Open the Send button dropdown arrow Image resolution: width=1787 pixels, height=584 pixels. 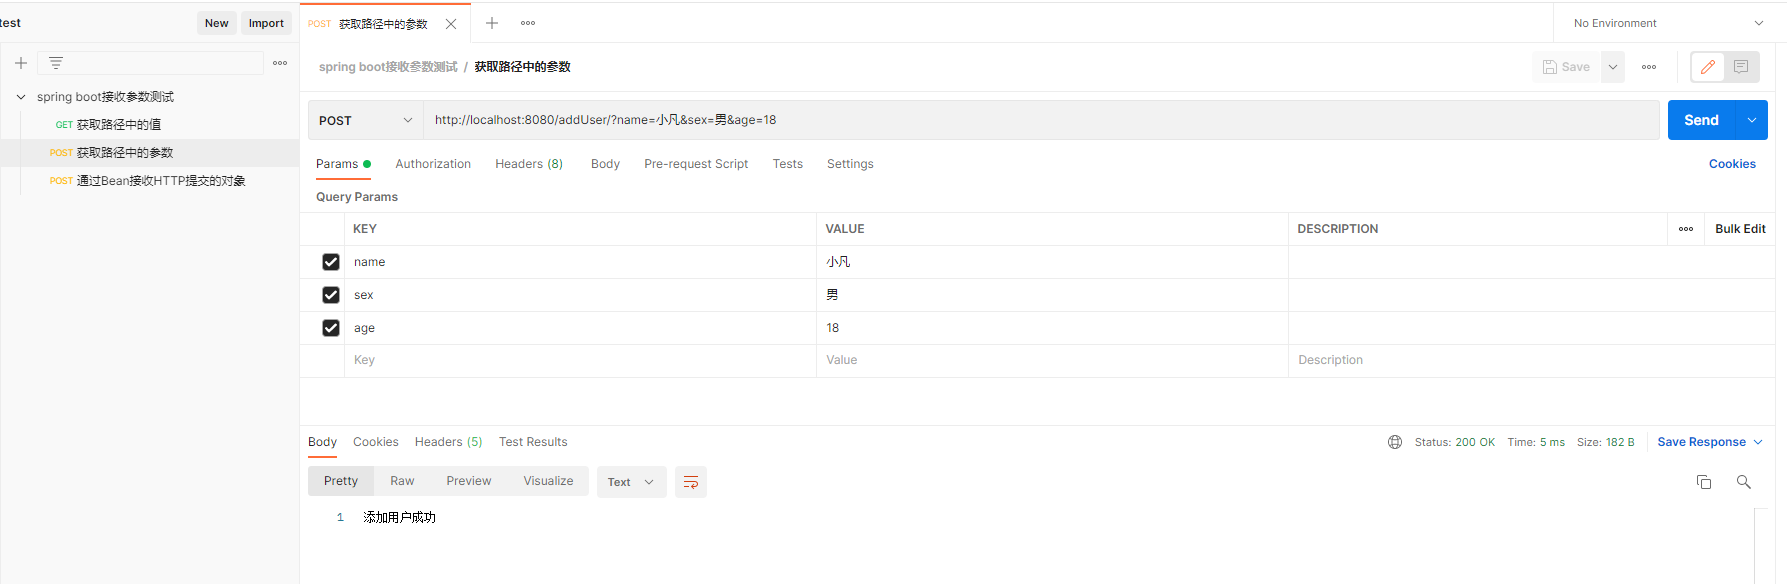[x=1752, y=120]
